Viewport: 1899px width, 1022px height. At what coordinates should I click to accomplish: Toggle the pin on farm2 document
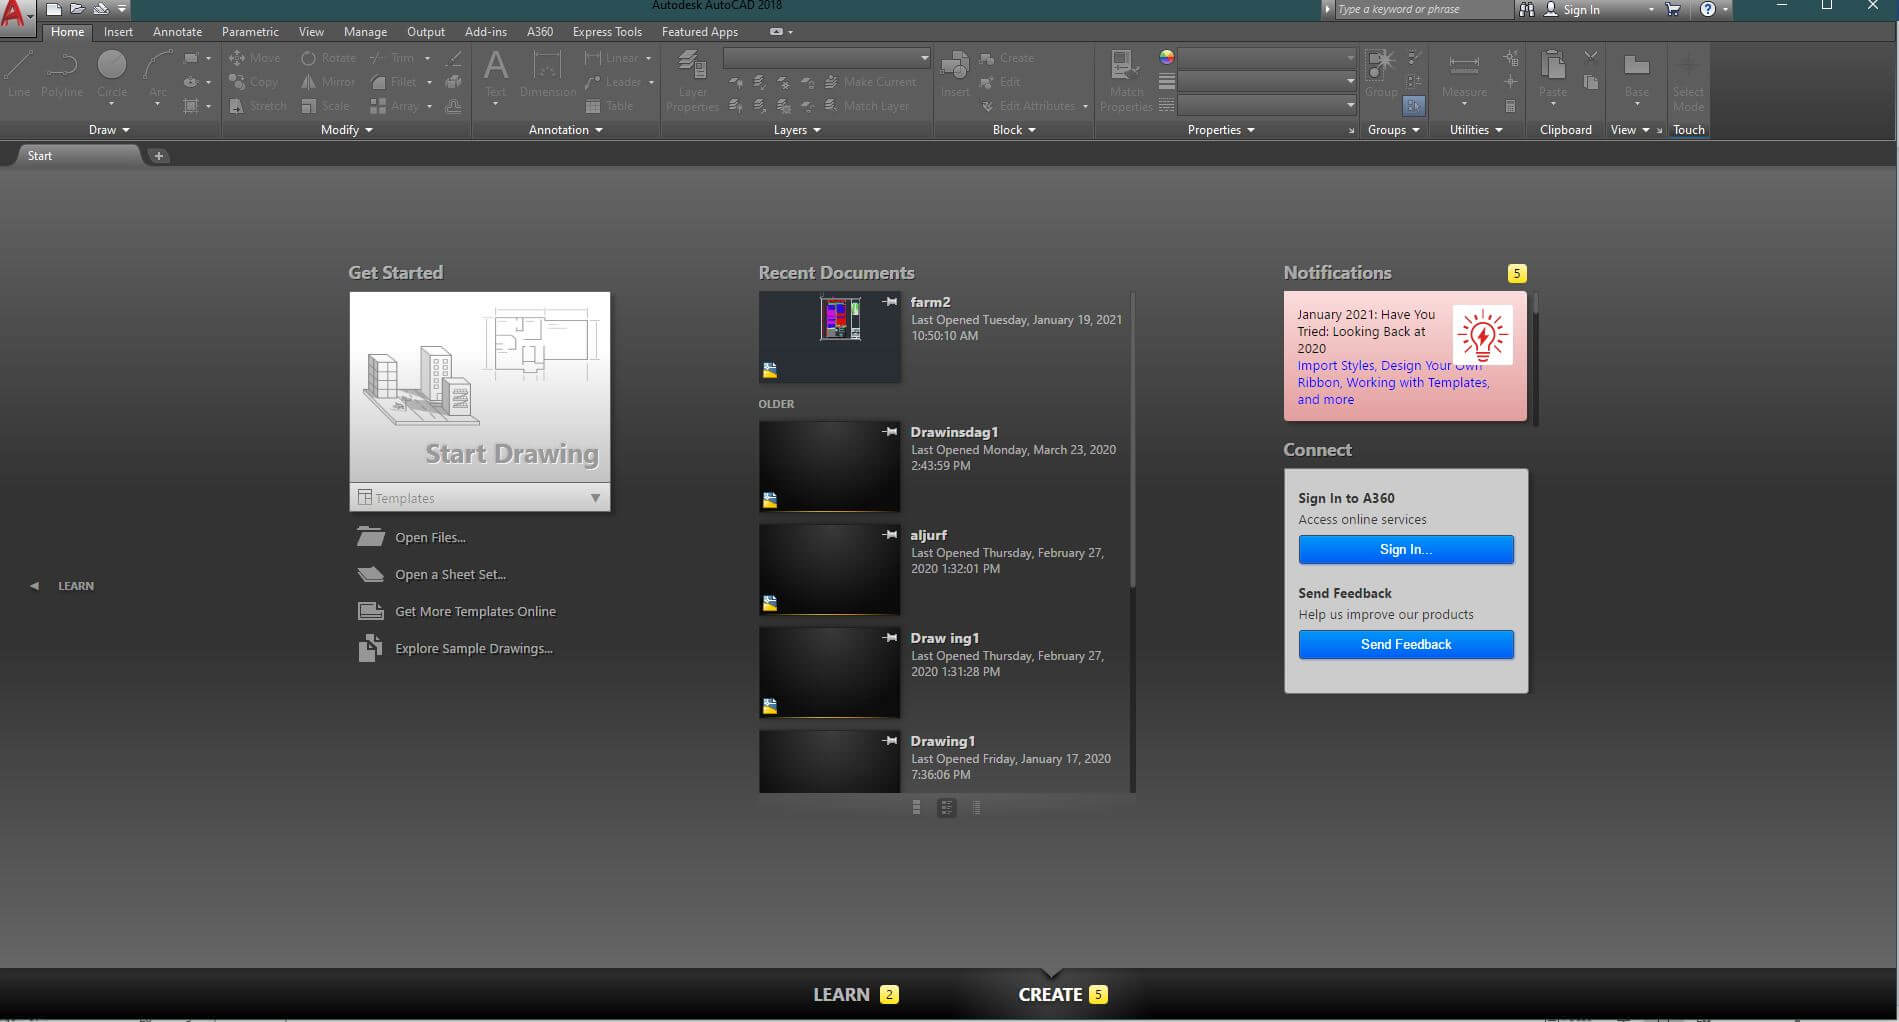[x=889, y=302]
